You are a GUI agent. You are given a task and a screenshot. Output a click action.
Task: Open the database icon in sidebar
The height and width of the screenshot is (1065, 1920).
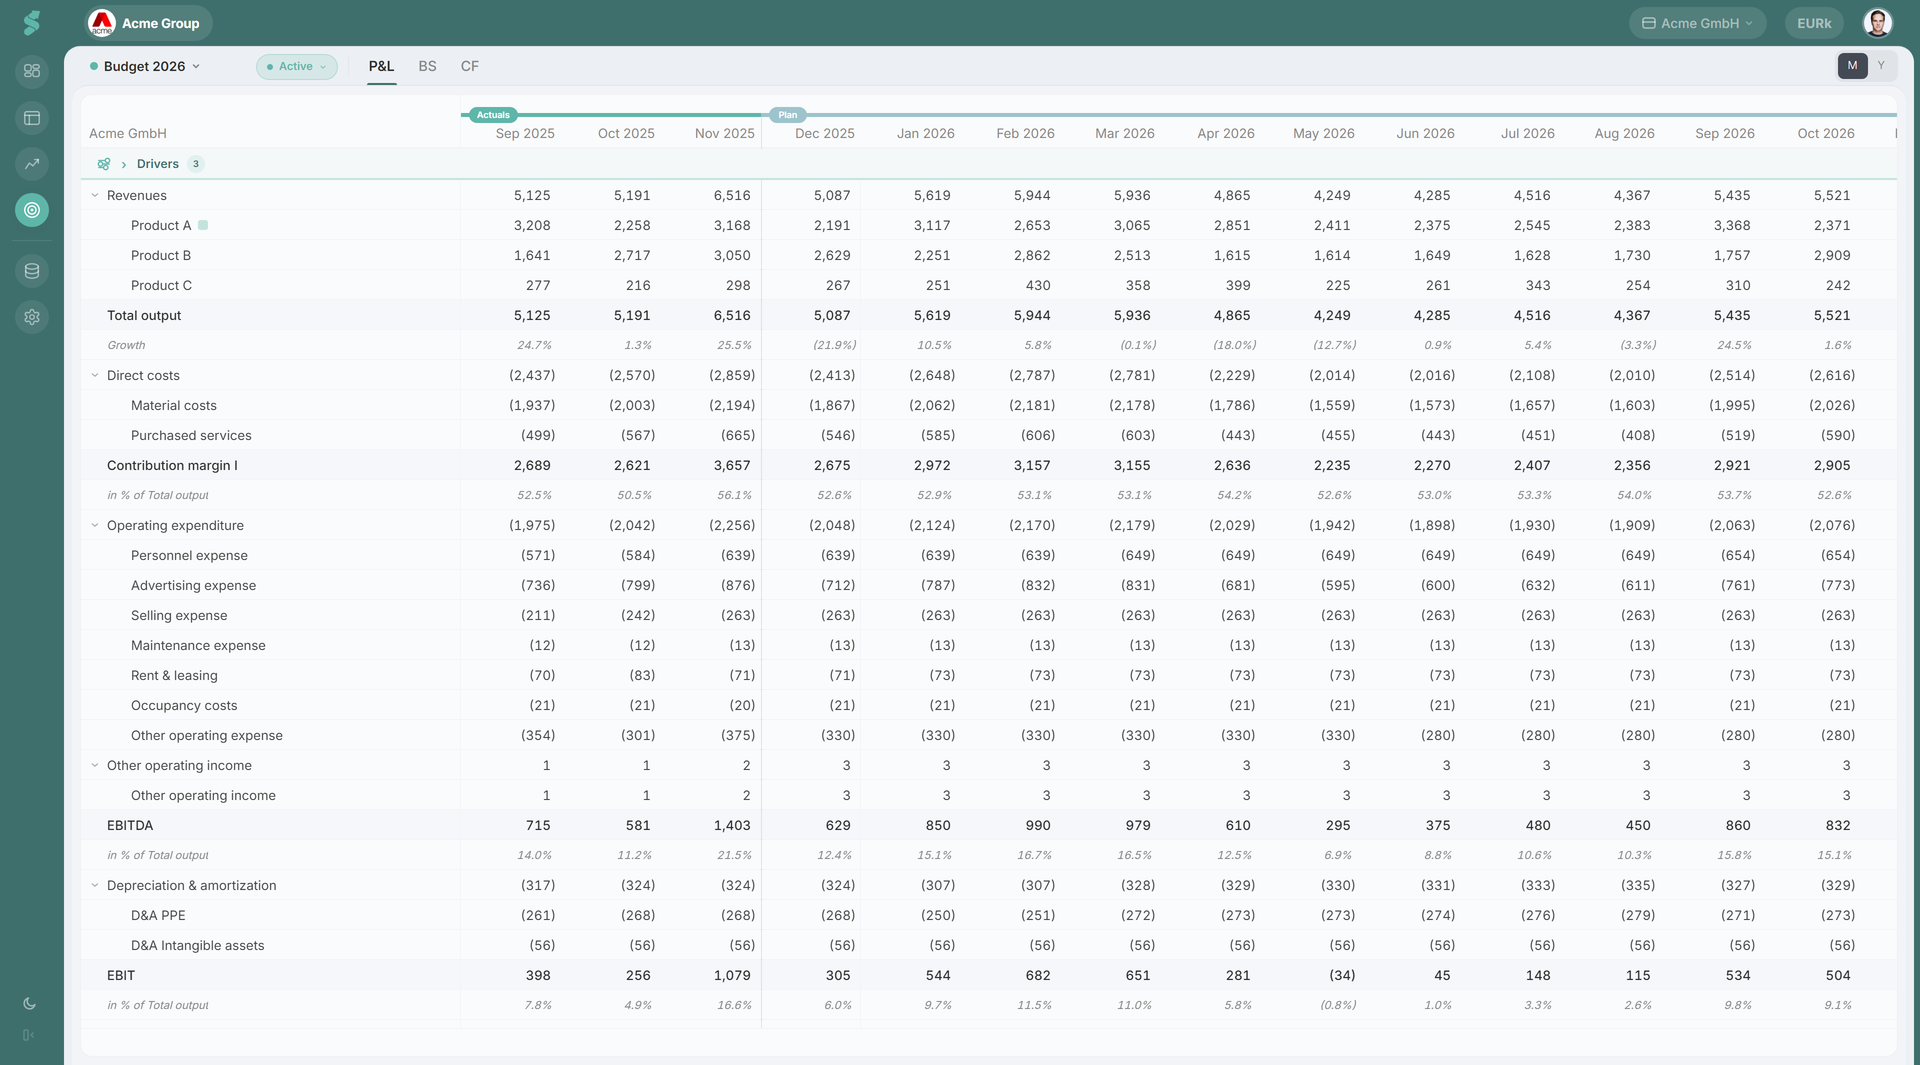(32, 271)
